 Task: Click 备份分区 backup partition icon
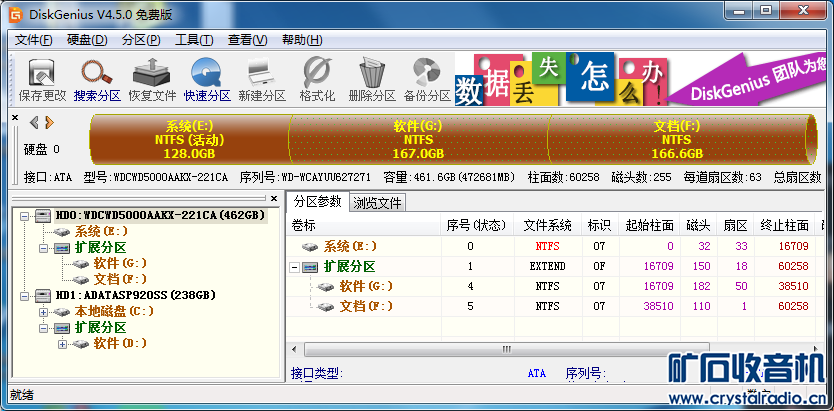(x=427, y=73)
